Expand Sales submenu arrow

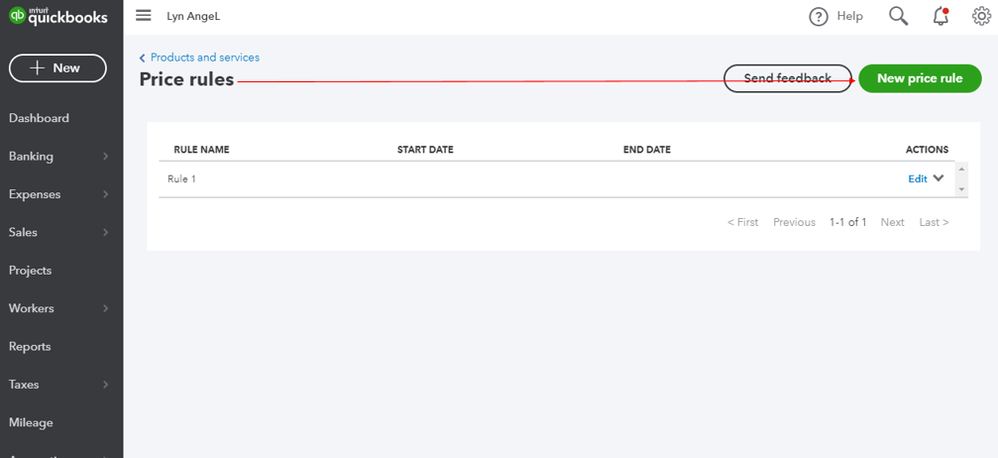point(106,233)
